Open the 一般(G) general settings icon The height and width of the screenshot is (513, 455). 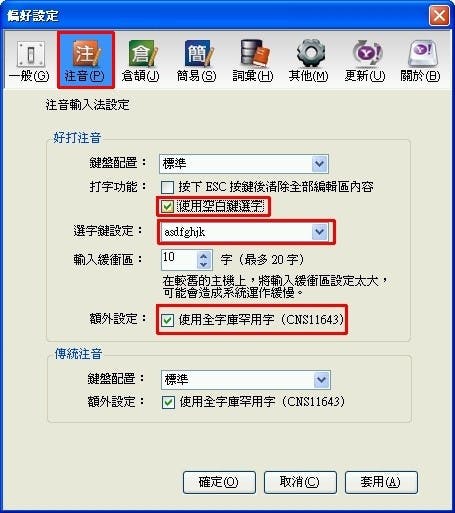click(29, 61)
